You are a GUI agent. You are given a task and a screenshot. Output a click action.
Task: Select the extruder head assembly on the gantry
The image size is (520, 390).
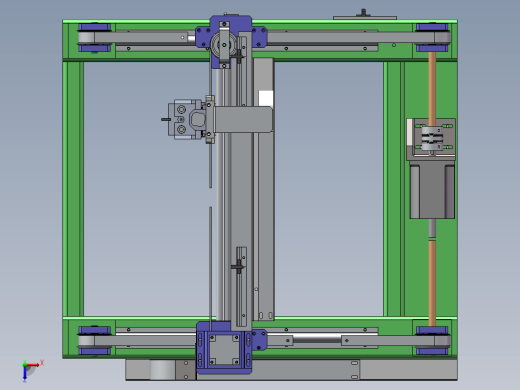tap(187, 119)
